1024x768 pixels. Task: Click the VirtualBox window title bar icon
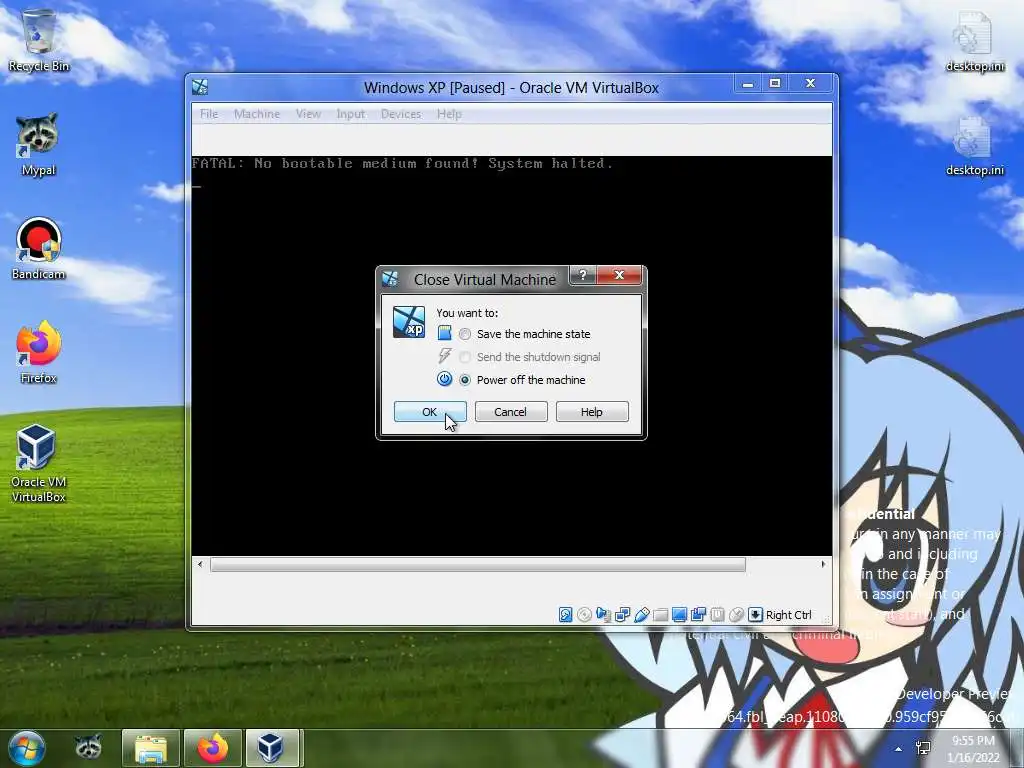(200, 87)
